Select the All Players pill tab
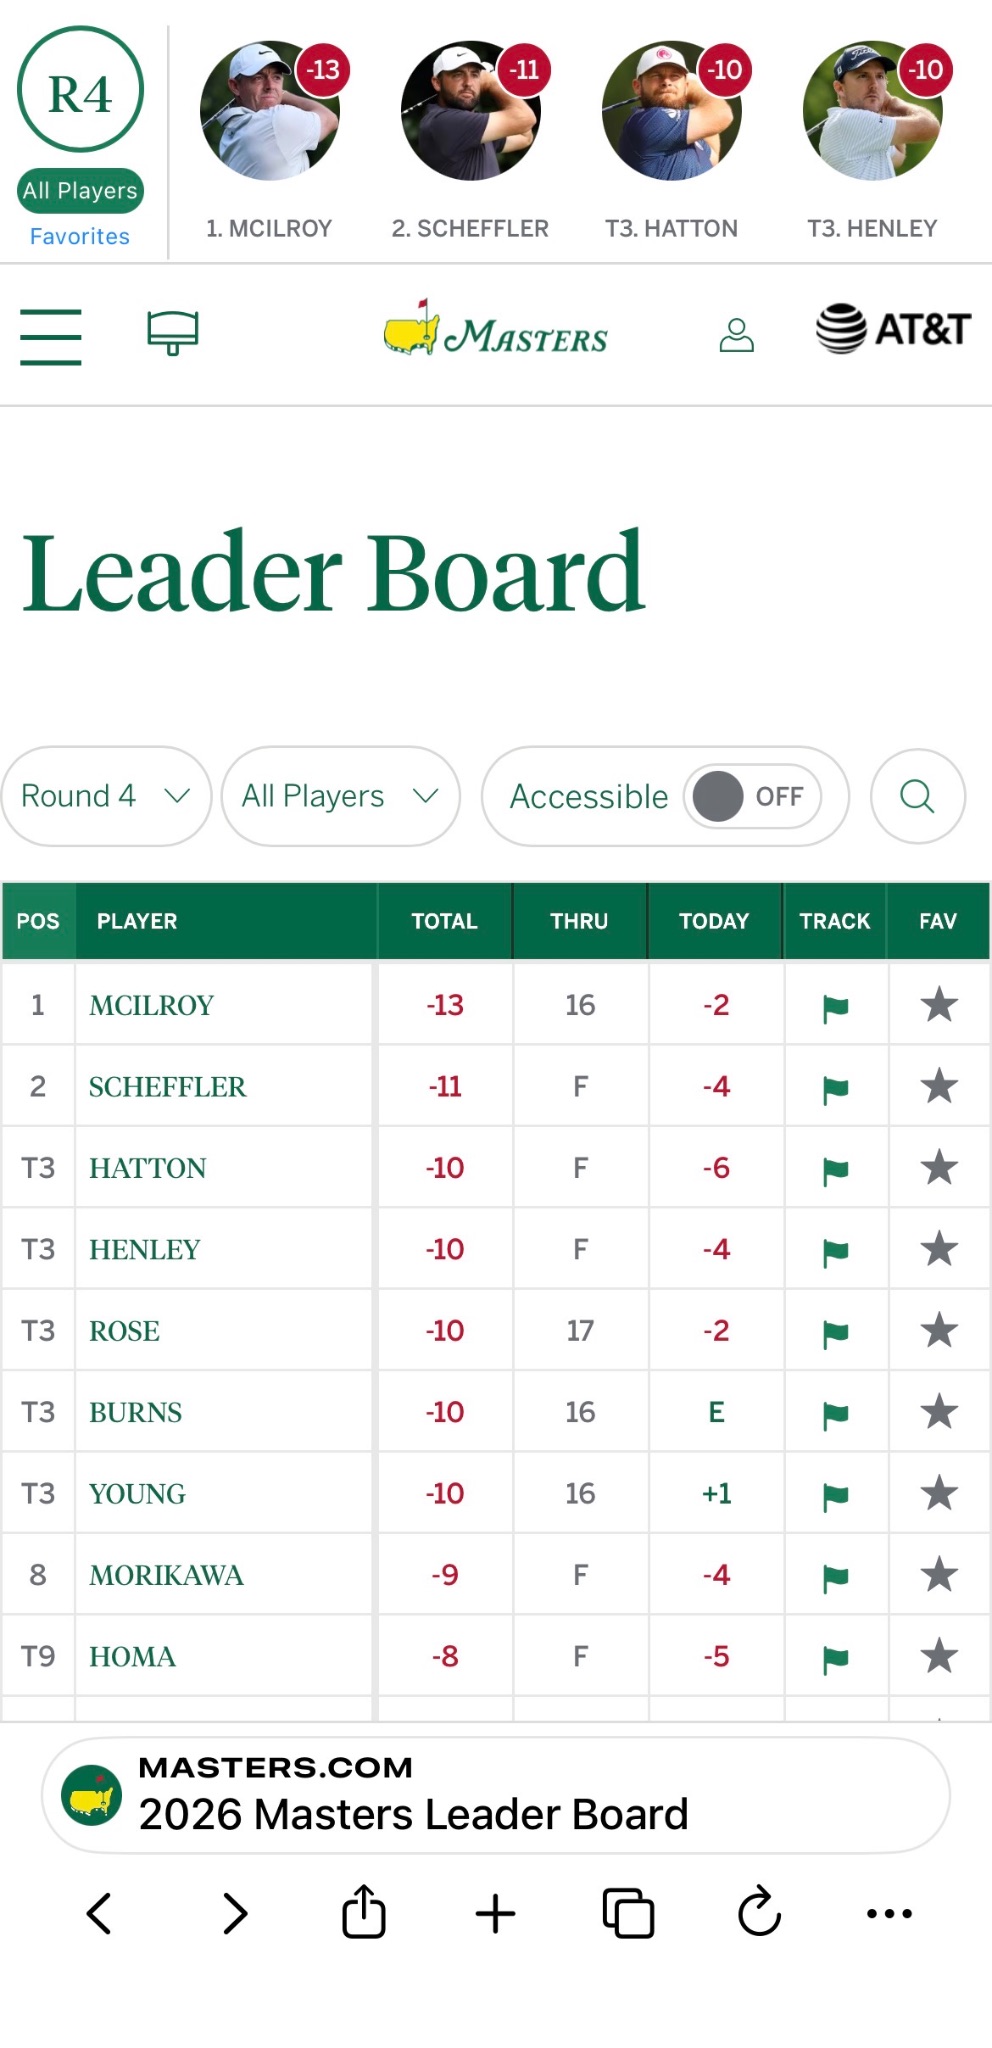This screenshot has width=992, height=2048. pos(80,190)
